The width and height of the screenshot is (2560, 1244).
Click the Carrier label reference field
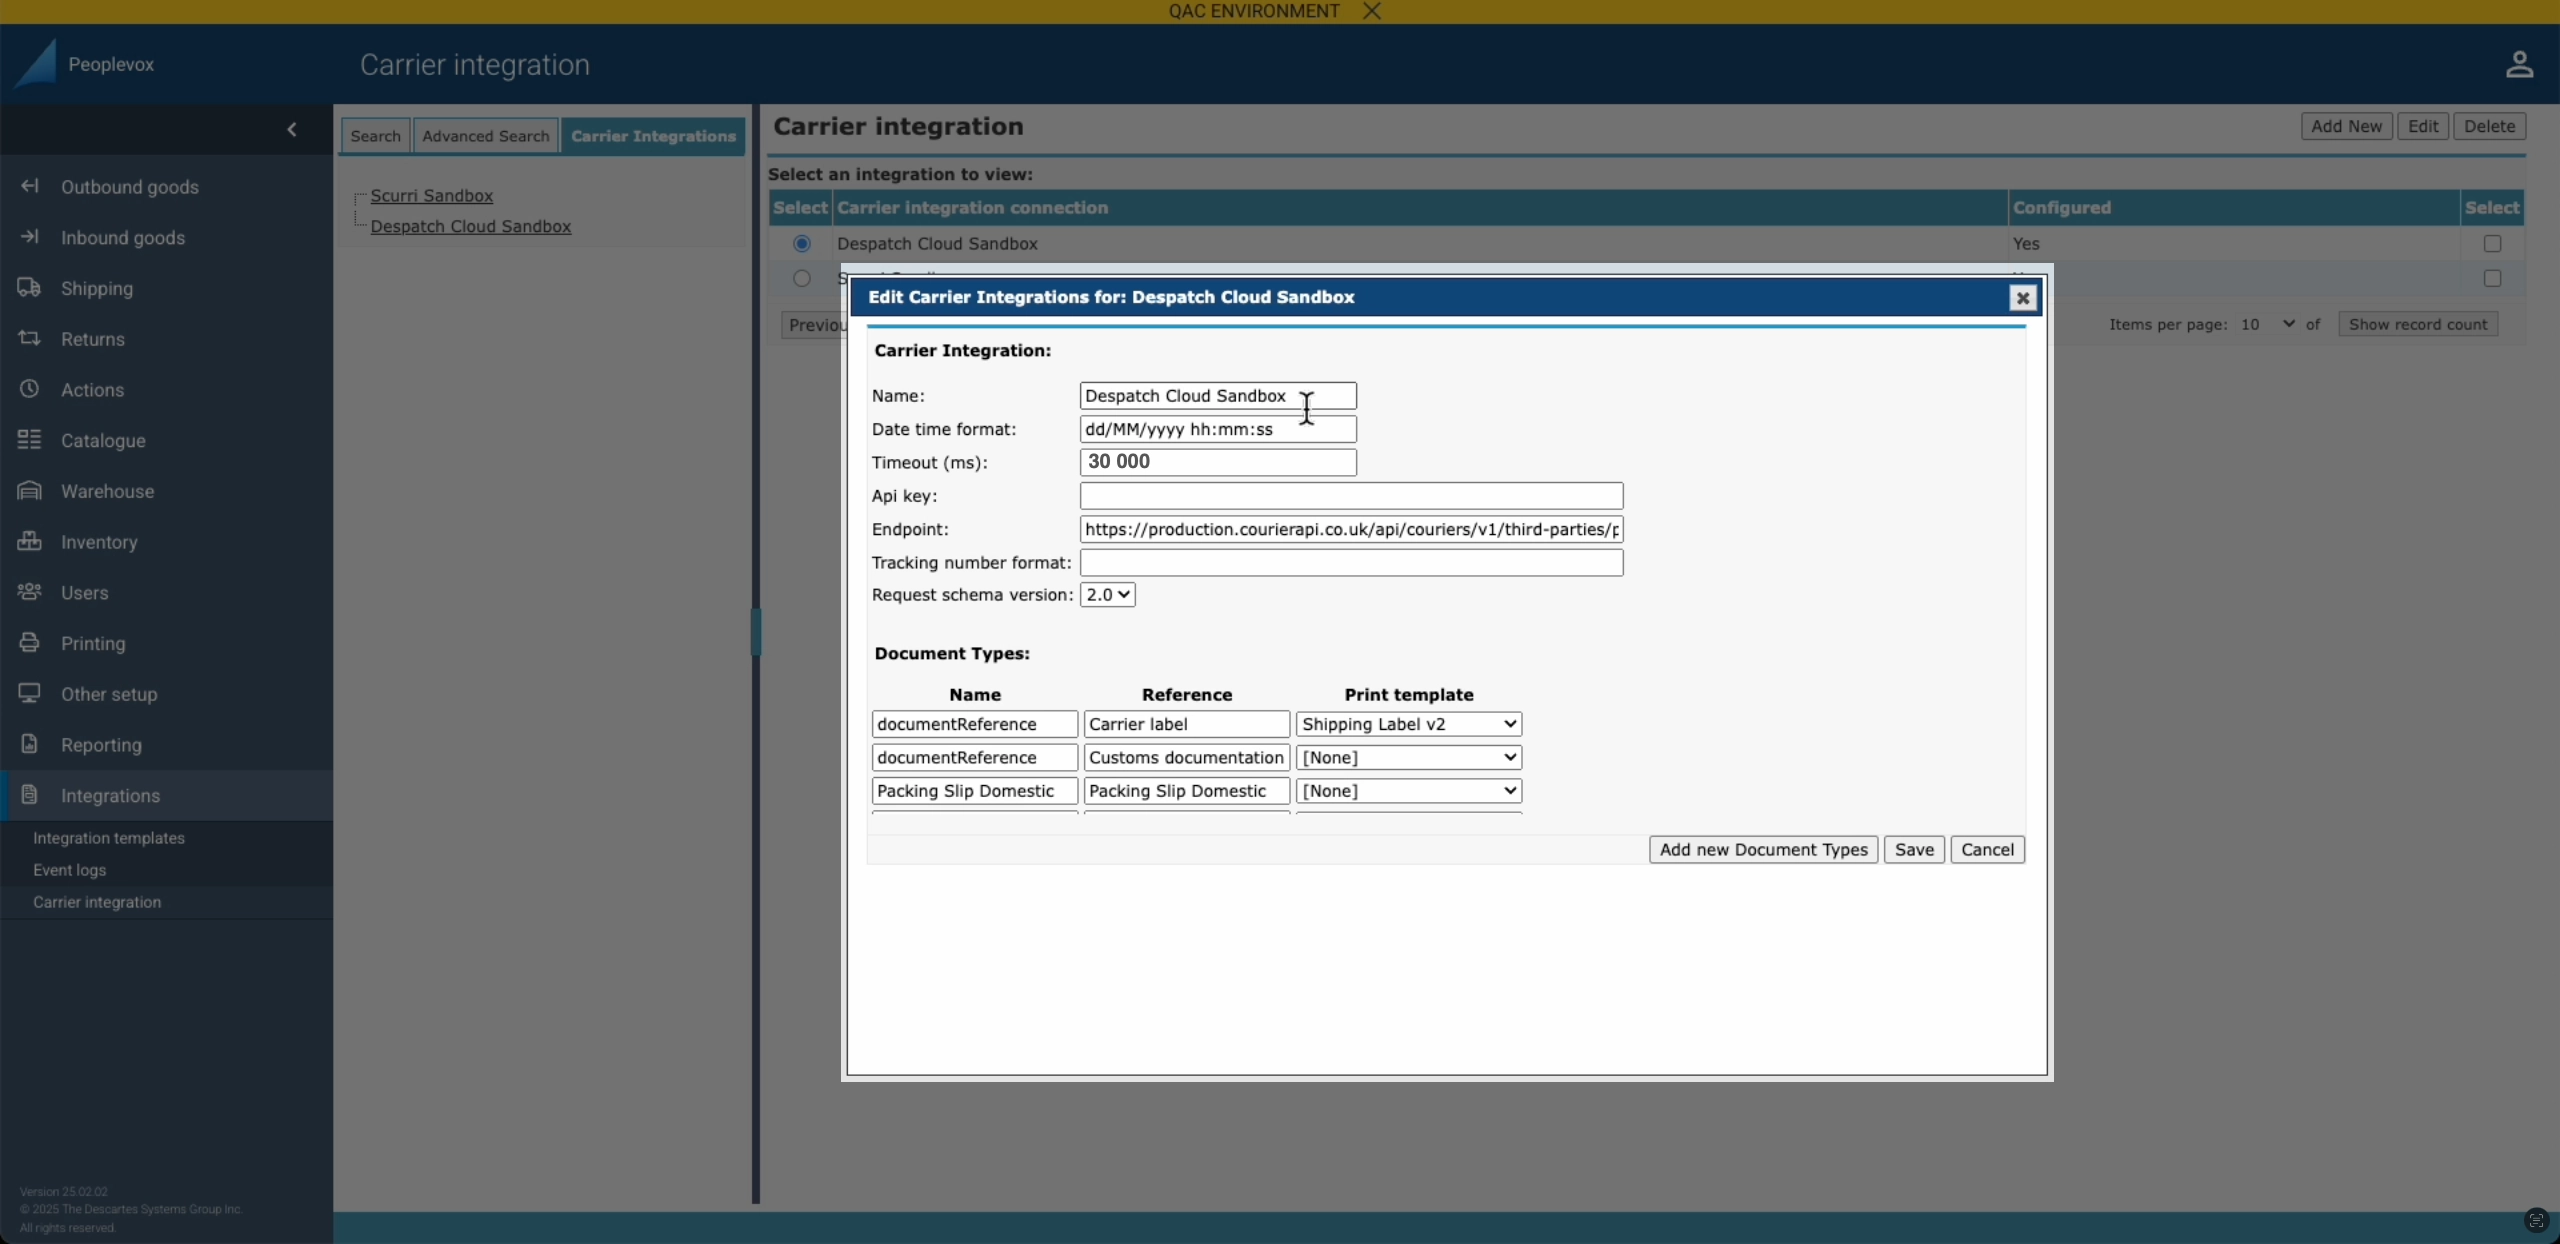[1186, 724]
